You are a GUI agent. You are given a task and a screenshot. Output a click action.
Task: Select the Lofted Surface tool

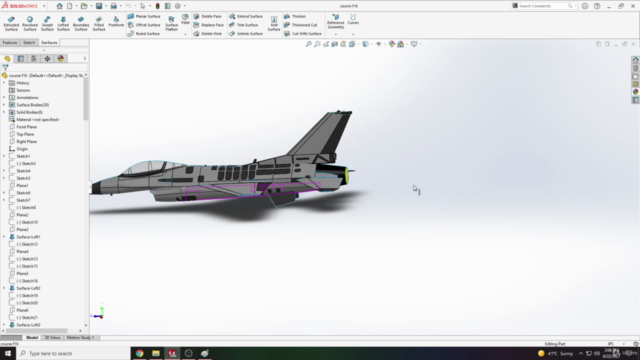click(x=63, y=24)
